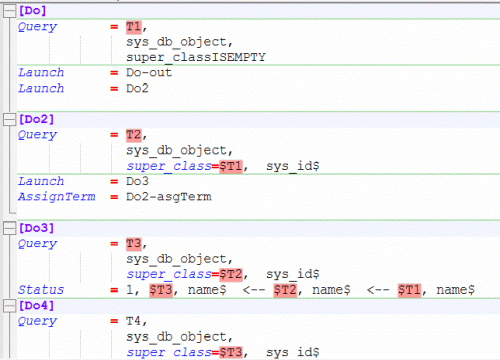Click the Do3 launch value under Do2

(x=137, y=181)
